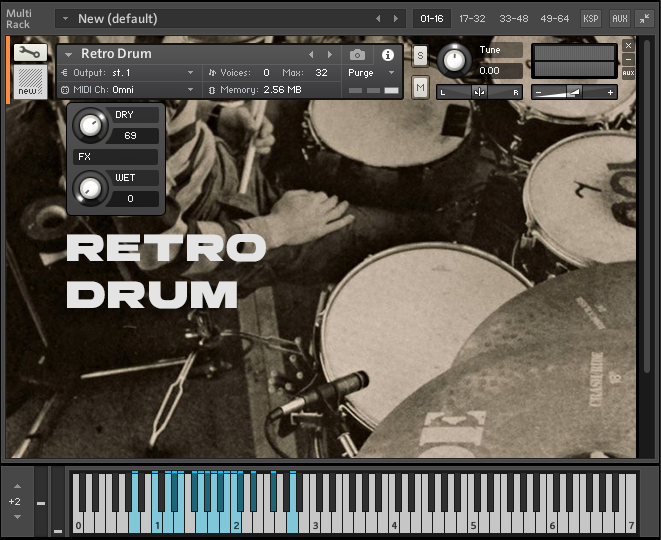Mute the Retro Drum instrument

tap(420, 87)
